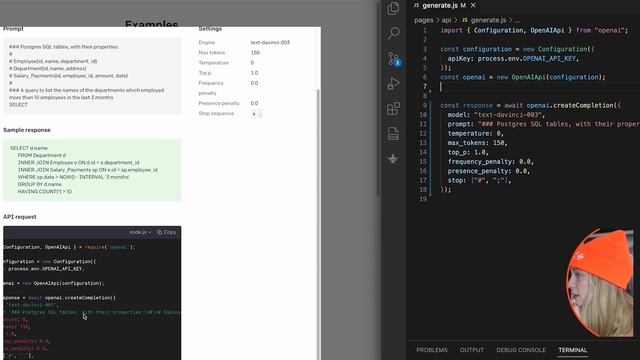Click the 'Prompt' section heading

13,29
